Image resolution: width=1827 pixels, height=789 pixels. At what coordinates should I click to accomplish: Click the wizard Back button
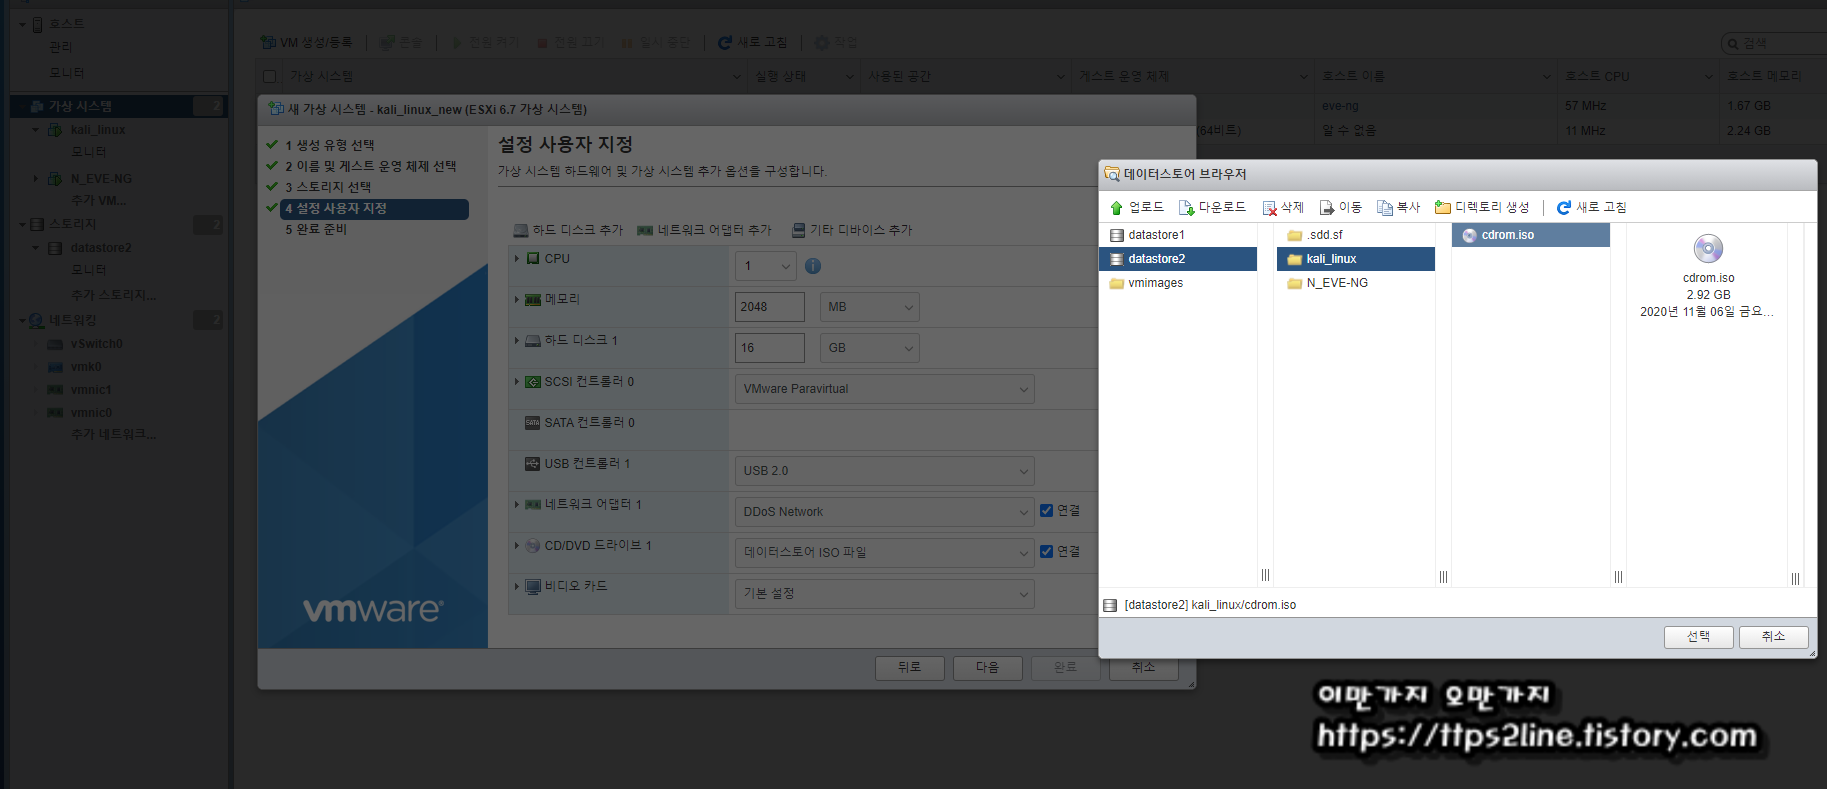(909, 667)
